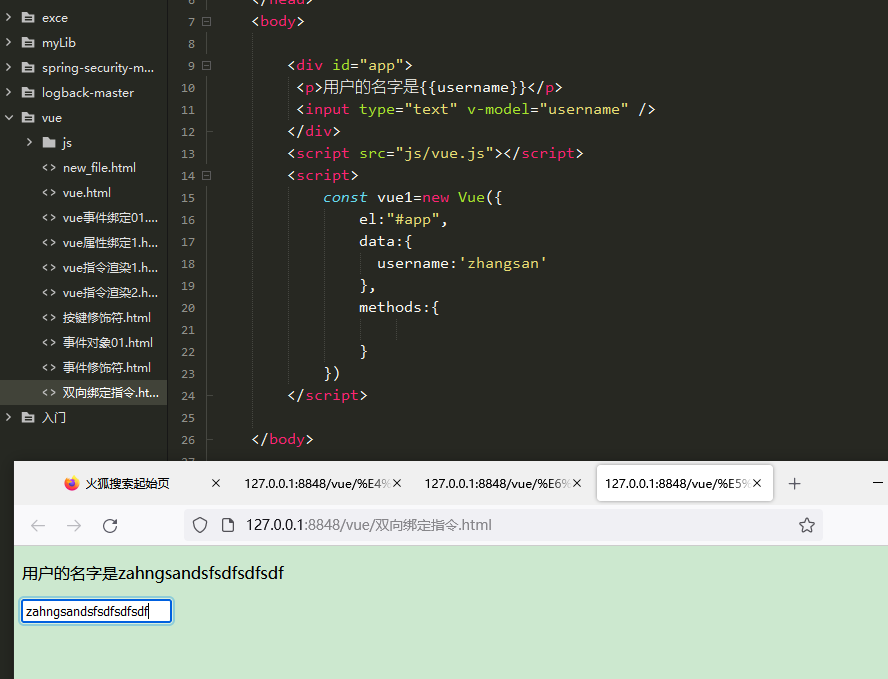This screenshot has width=888, height=679.
Task: Switch to 127.0.0.1:8848/vue/%E6 tab
Action: tap(497, 484)
